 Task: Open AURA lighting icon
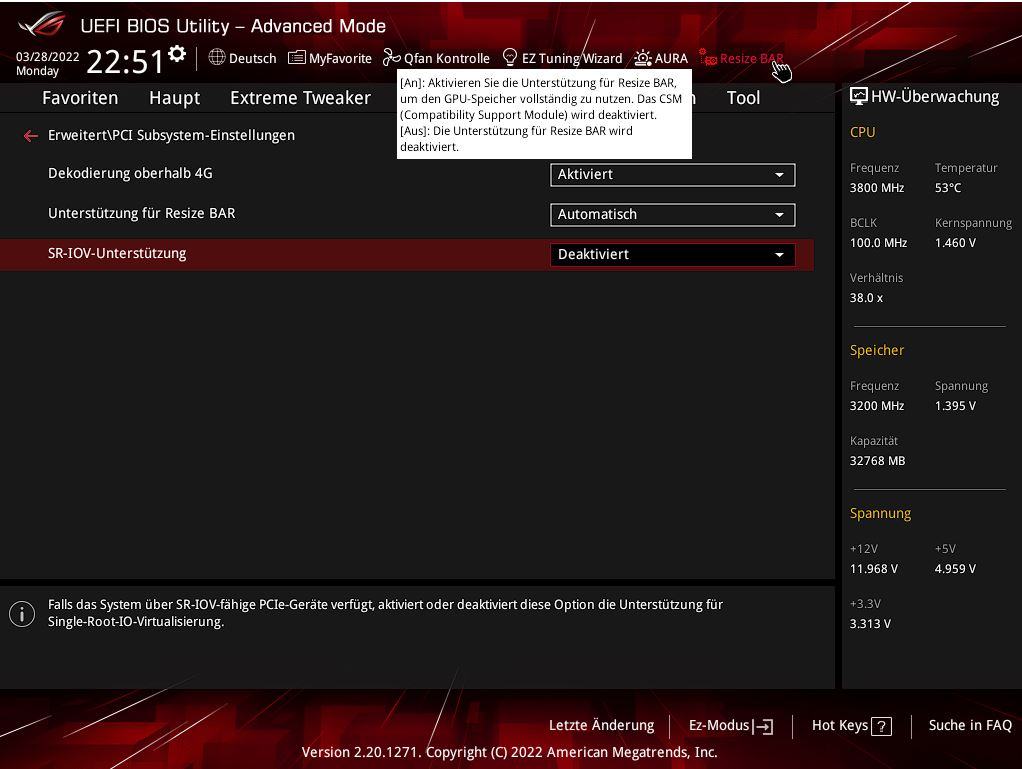(x=643, y=58)
